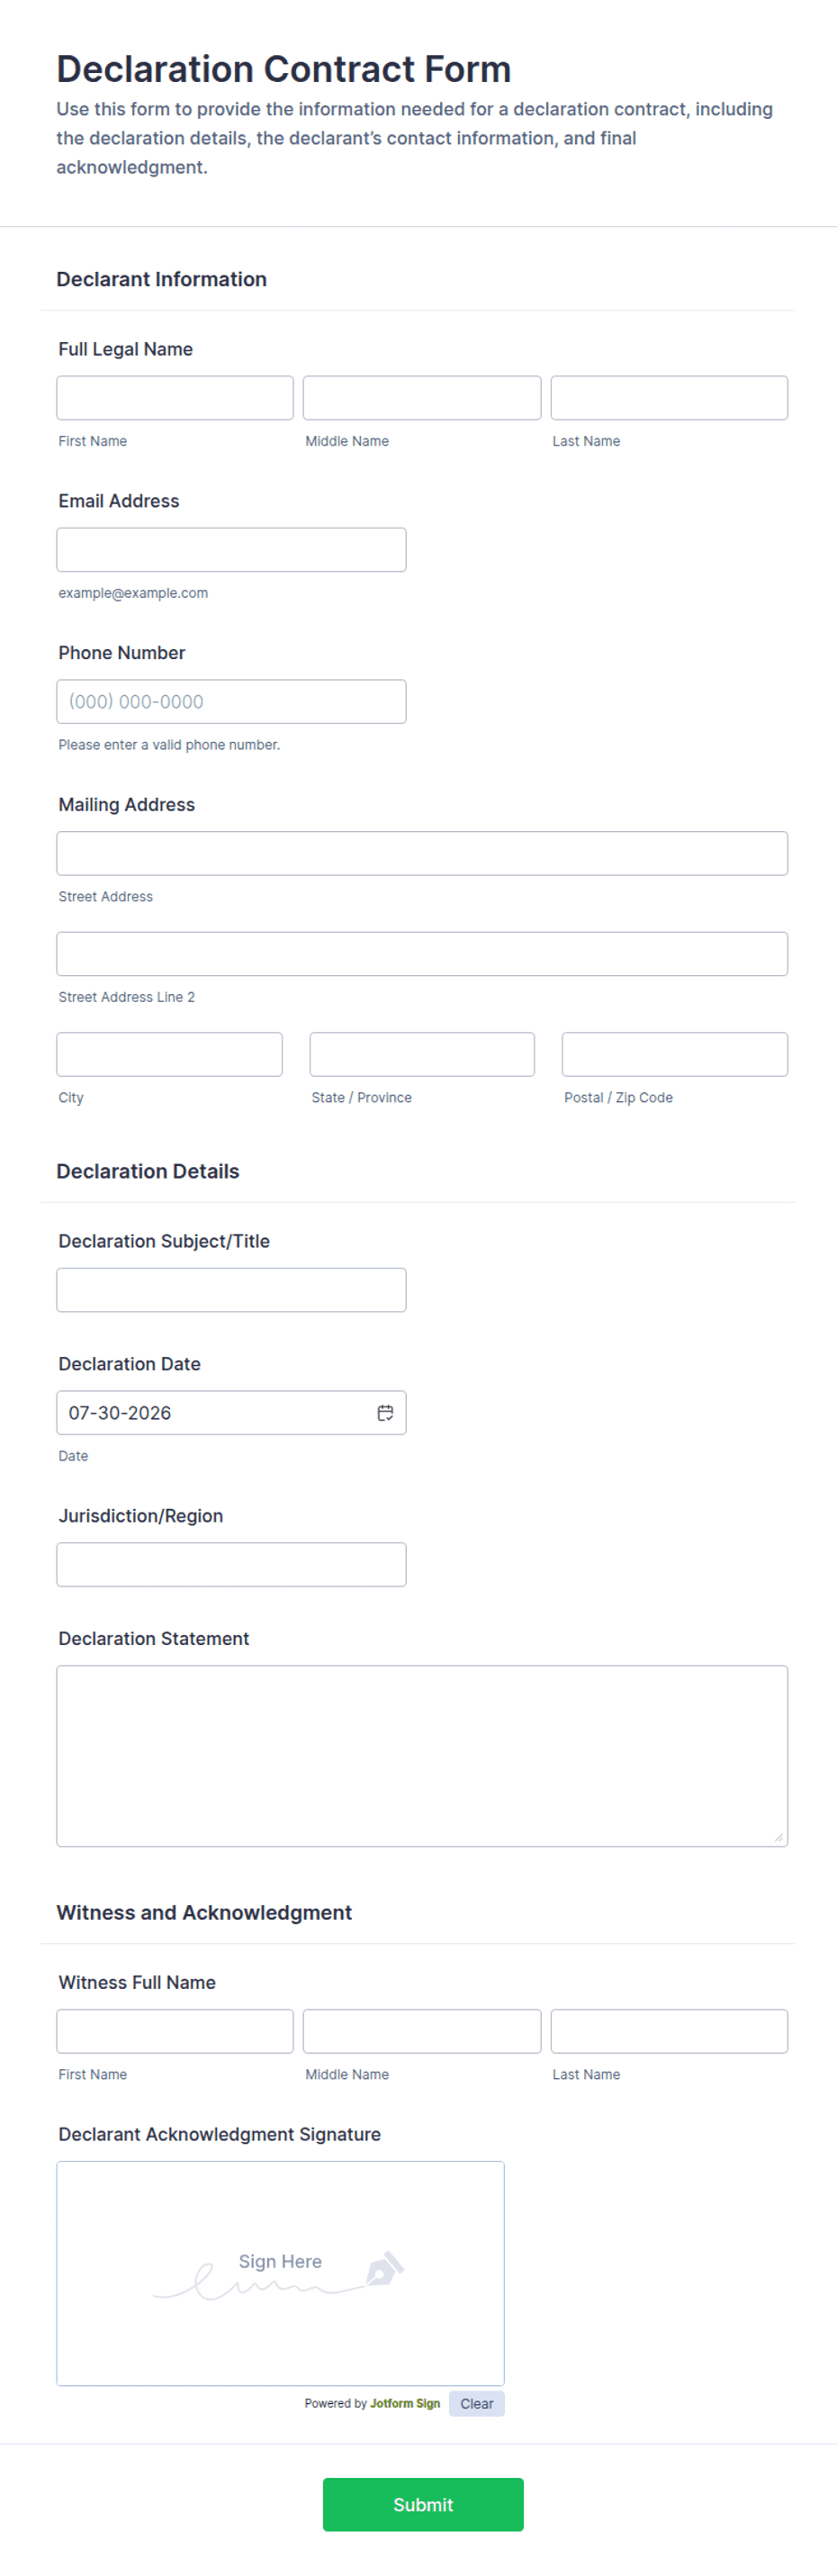
Task: Focus the City input box
Action: pos(170,1054)
